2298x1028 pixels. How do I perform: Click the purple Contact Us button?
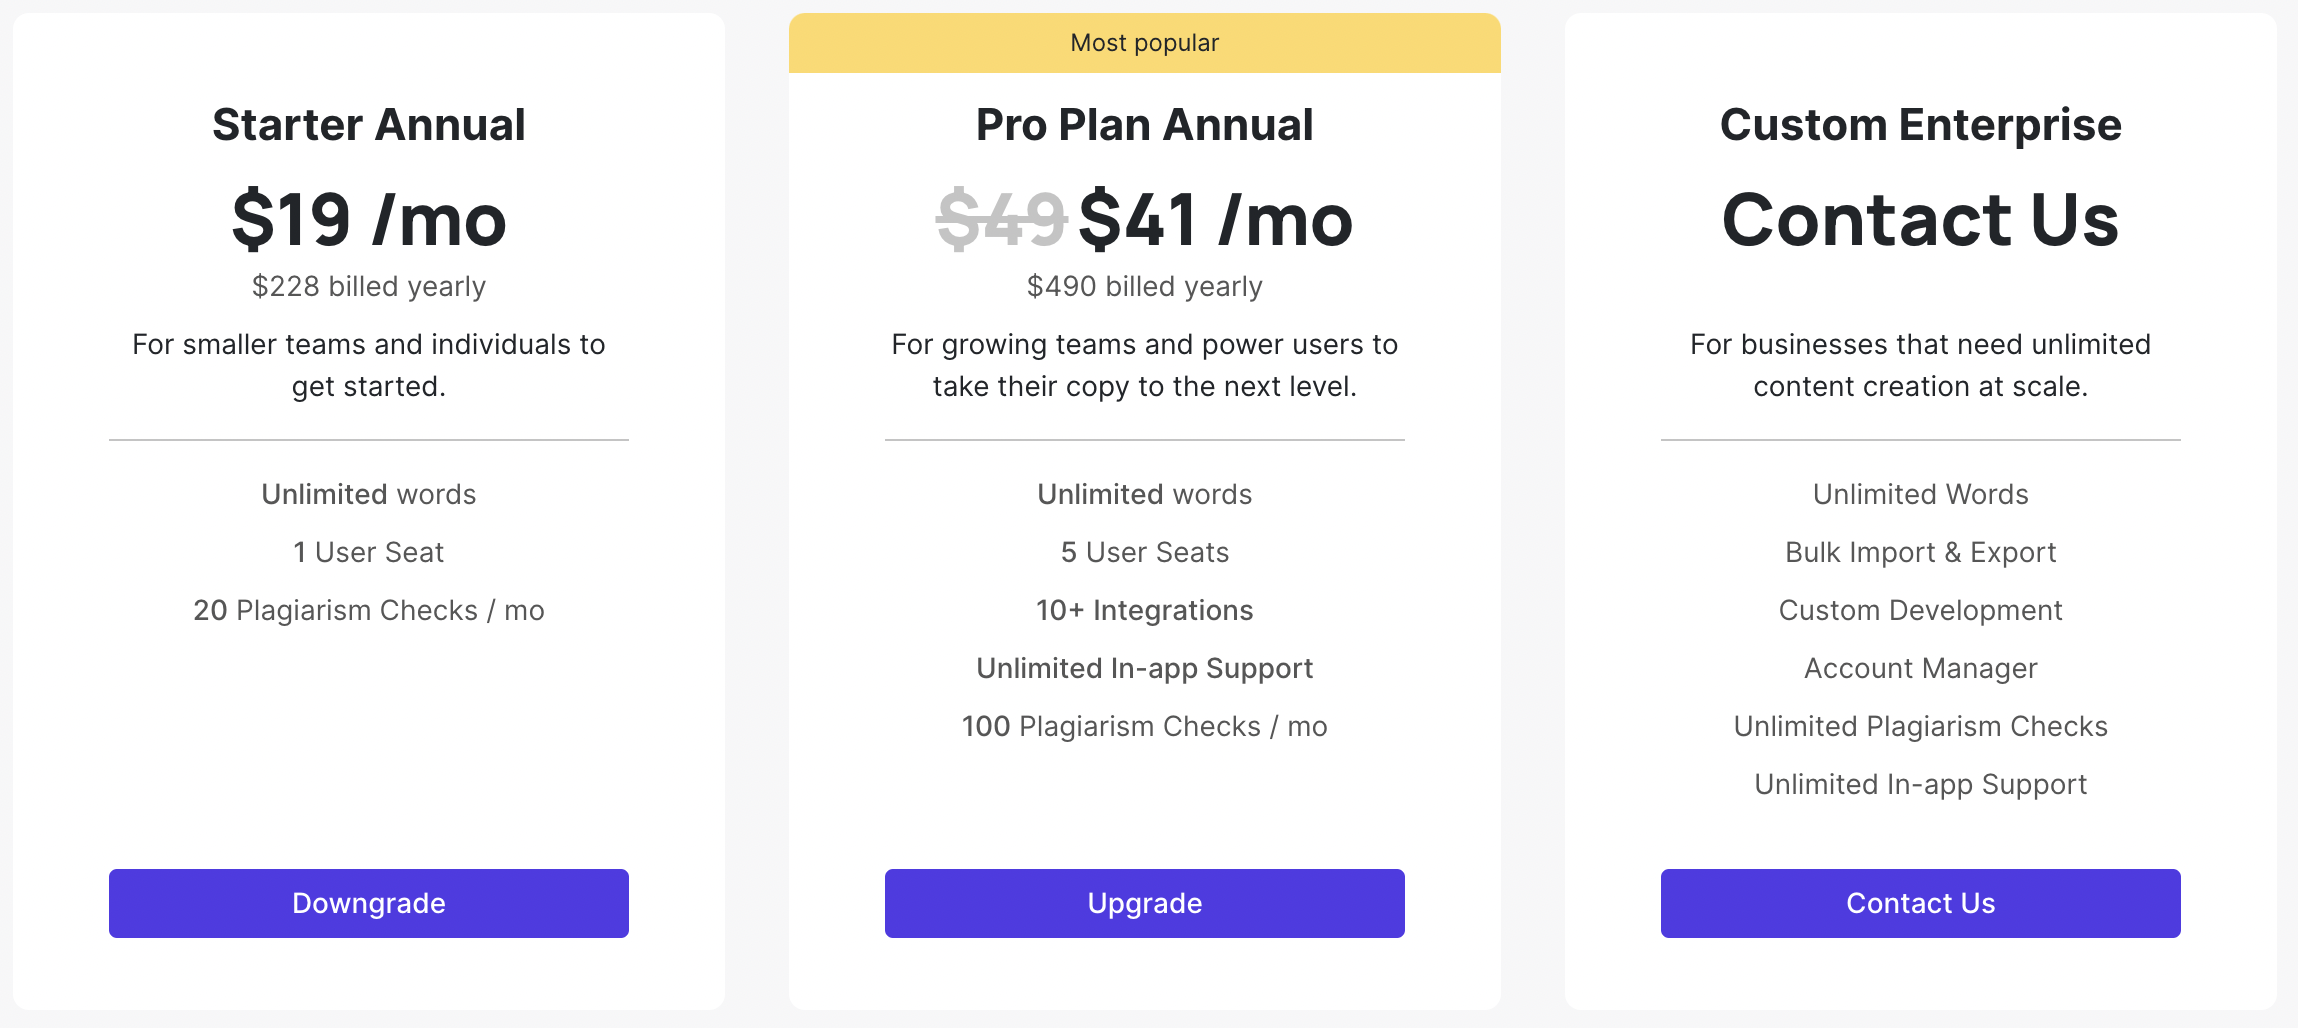1921,903
